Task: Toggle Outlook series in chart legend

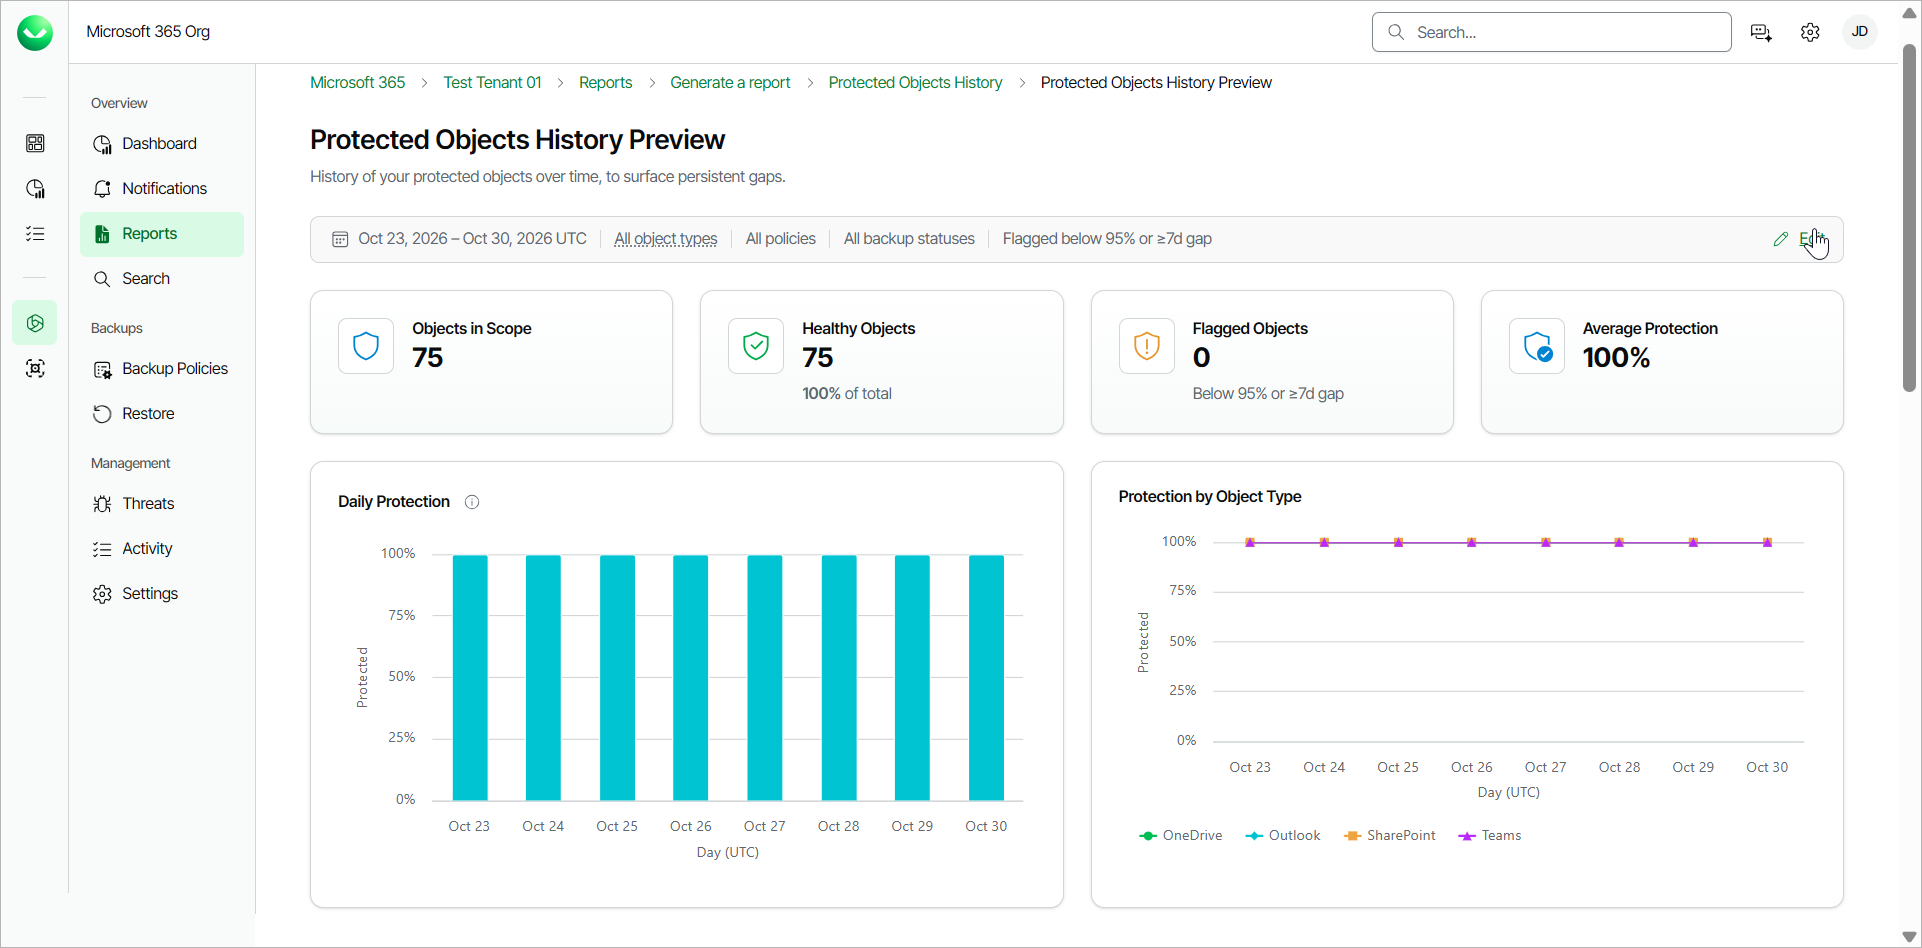Action: (1282, 836)
